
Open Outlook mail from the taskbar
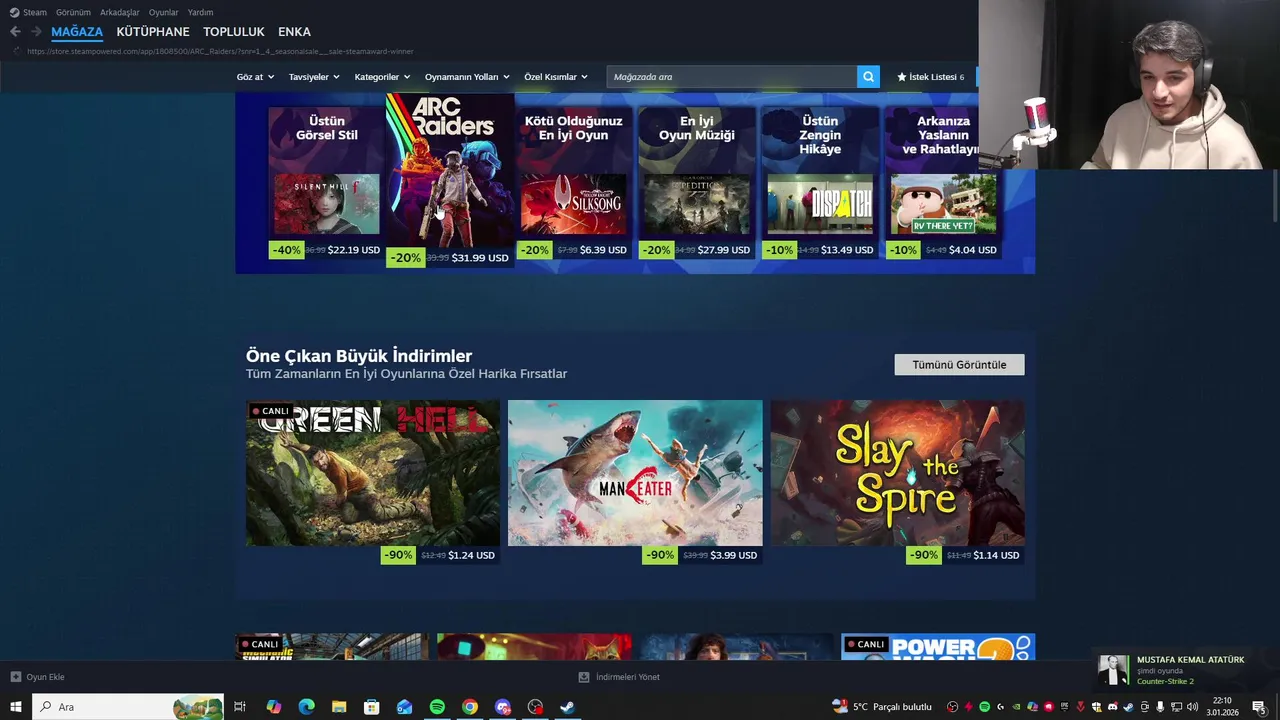404,707
